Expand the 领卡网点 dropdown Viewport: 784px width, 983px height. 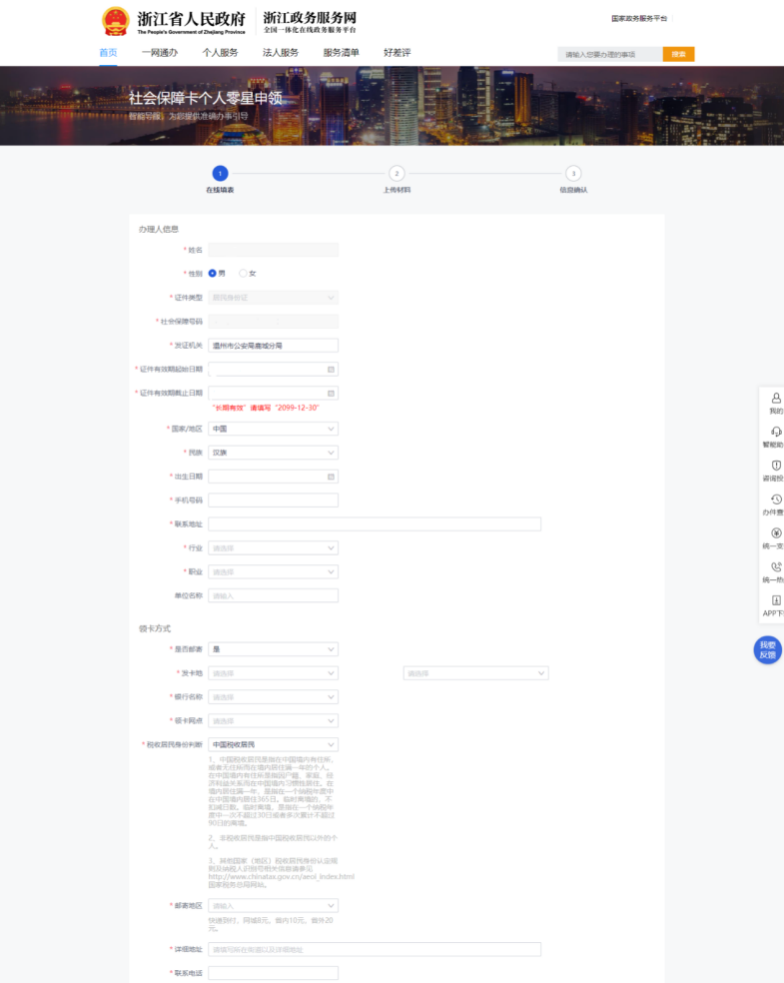[273, 721]
